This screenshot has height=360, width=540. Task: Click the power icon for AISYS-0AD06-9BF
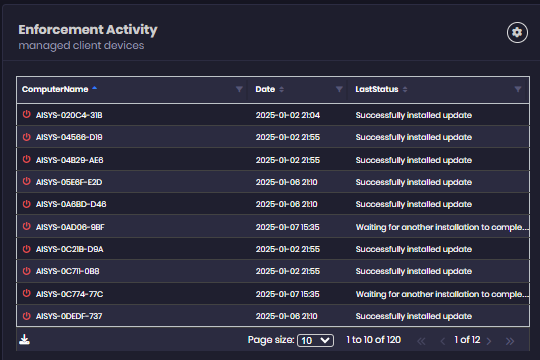coord(27,226)
